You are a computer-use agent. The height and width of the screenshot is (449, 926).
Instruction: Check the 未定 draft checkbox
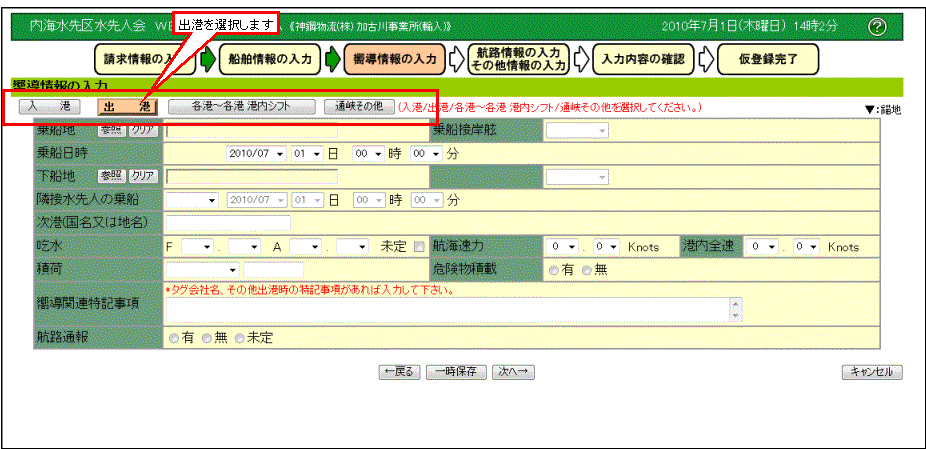(x=419, y=246)
